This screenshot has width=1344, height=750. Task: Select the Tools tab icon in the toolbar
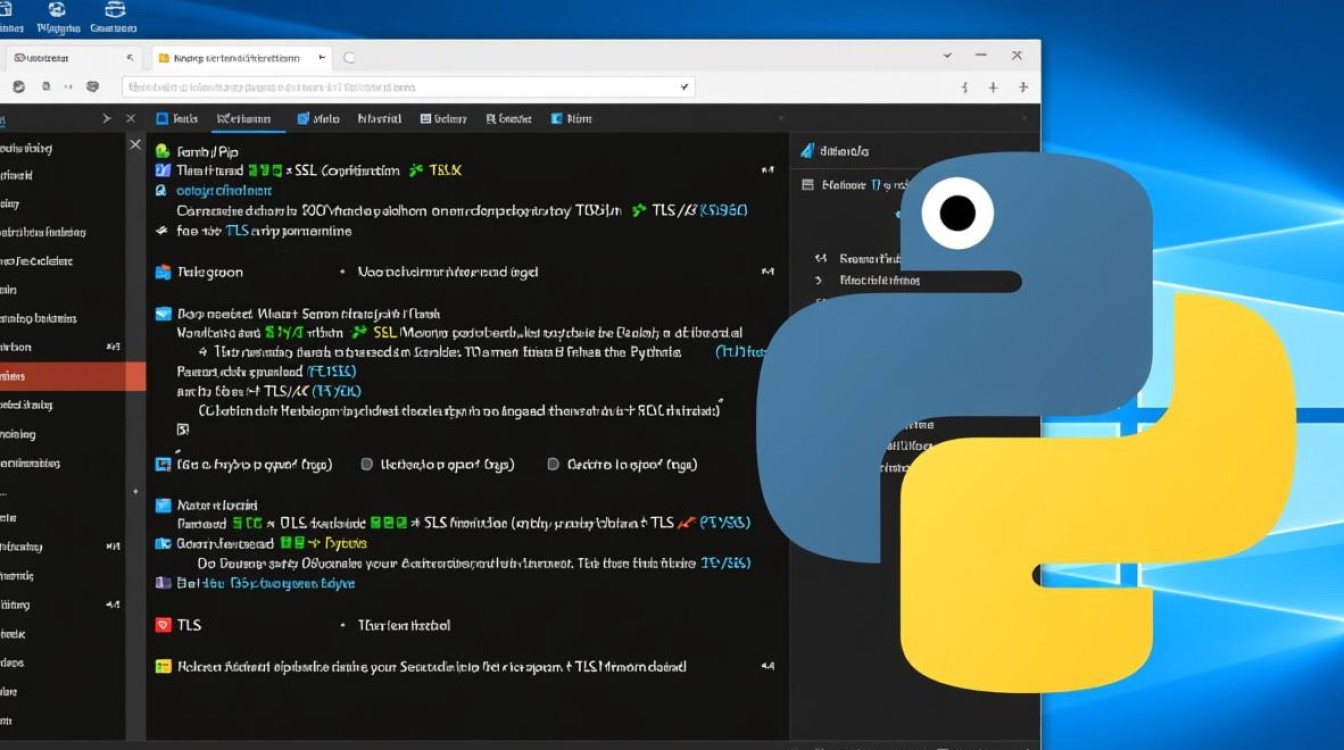(164, 118)
